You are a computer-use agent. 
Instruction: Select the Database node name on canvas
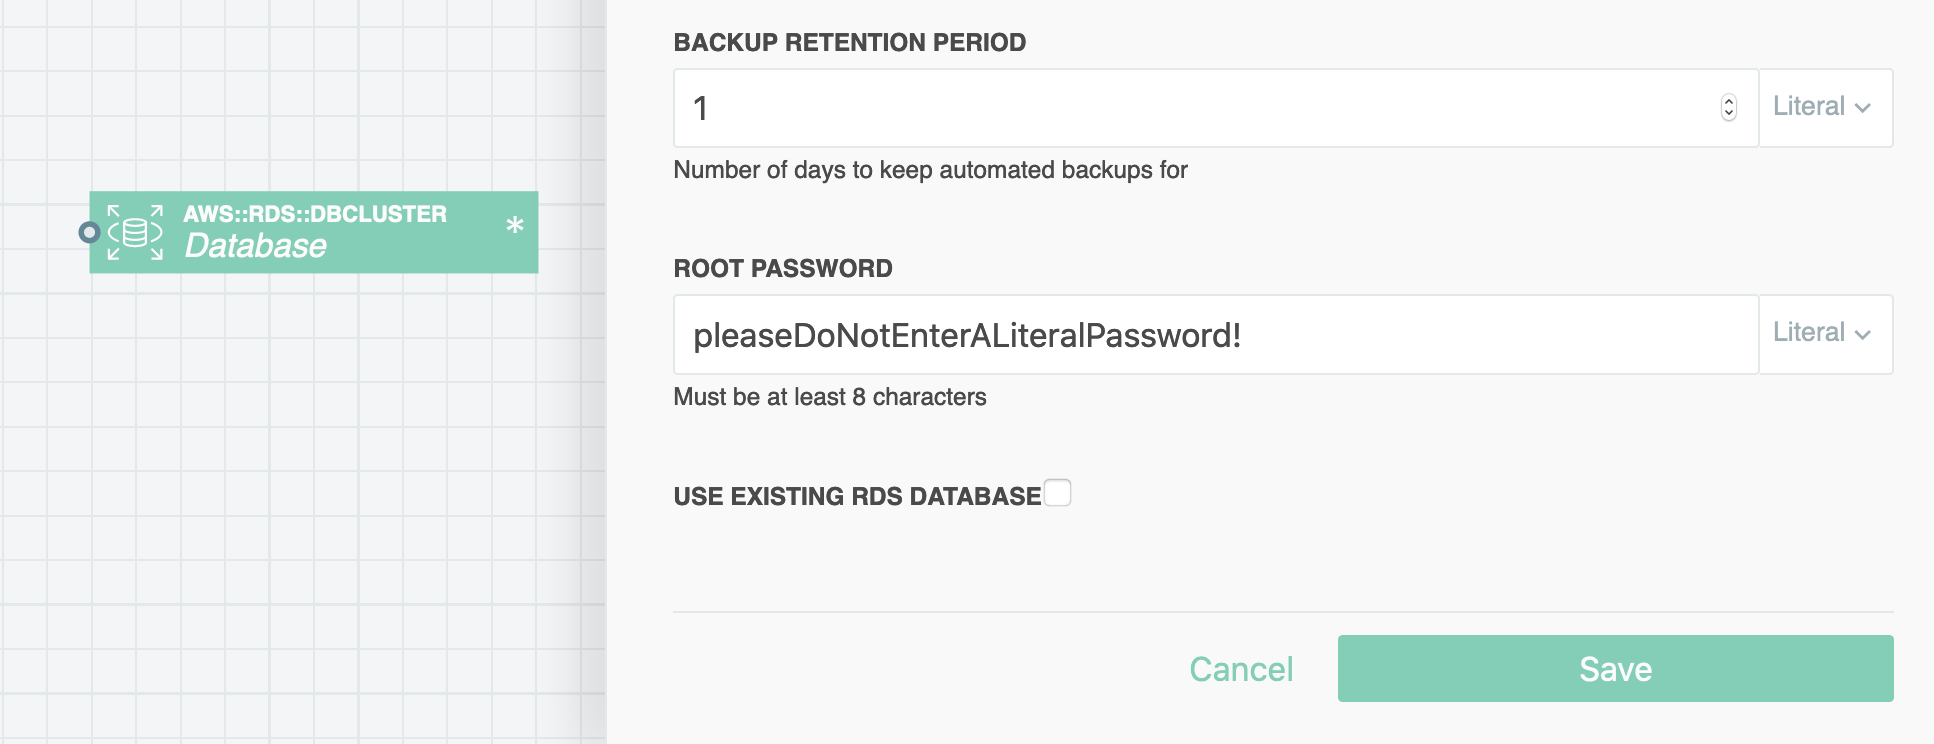[x=256, y=246]
